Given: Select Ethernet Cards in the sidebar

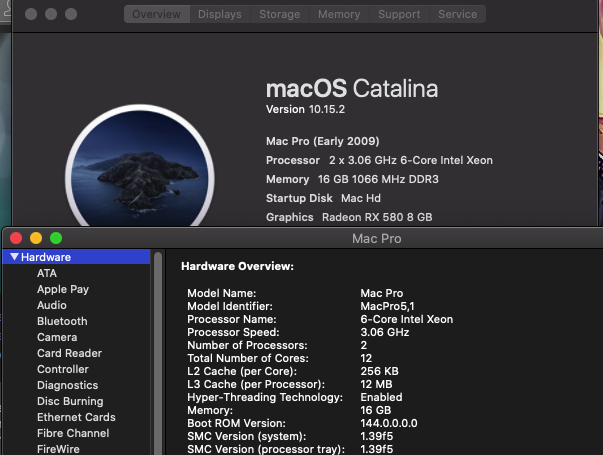Looking at the screenshot, I should coord(76,417).
